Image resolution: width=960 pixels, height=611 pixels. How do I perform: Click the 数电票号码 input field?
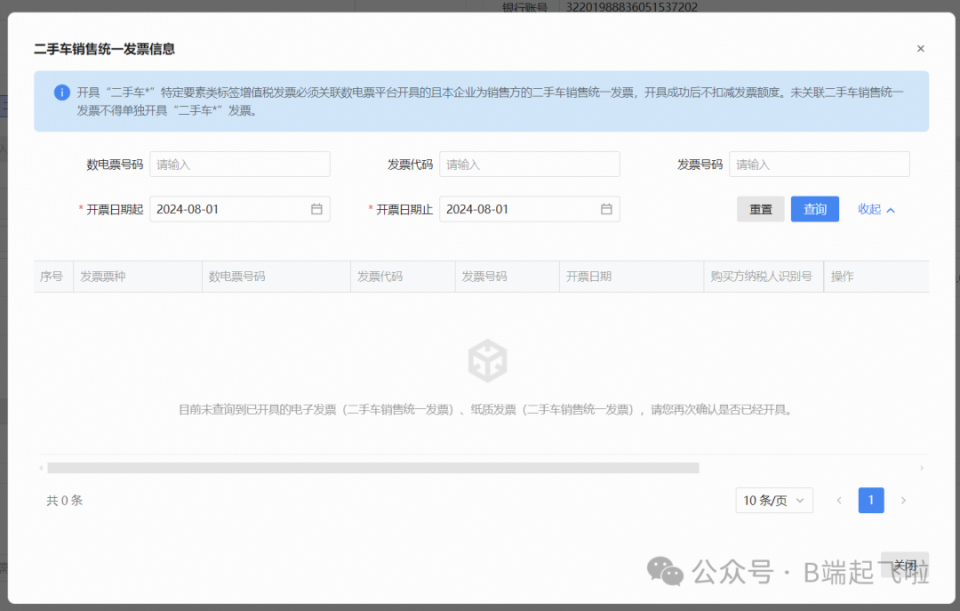[240, 164]
